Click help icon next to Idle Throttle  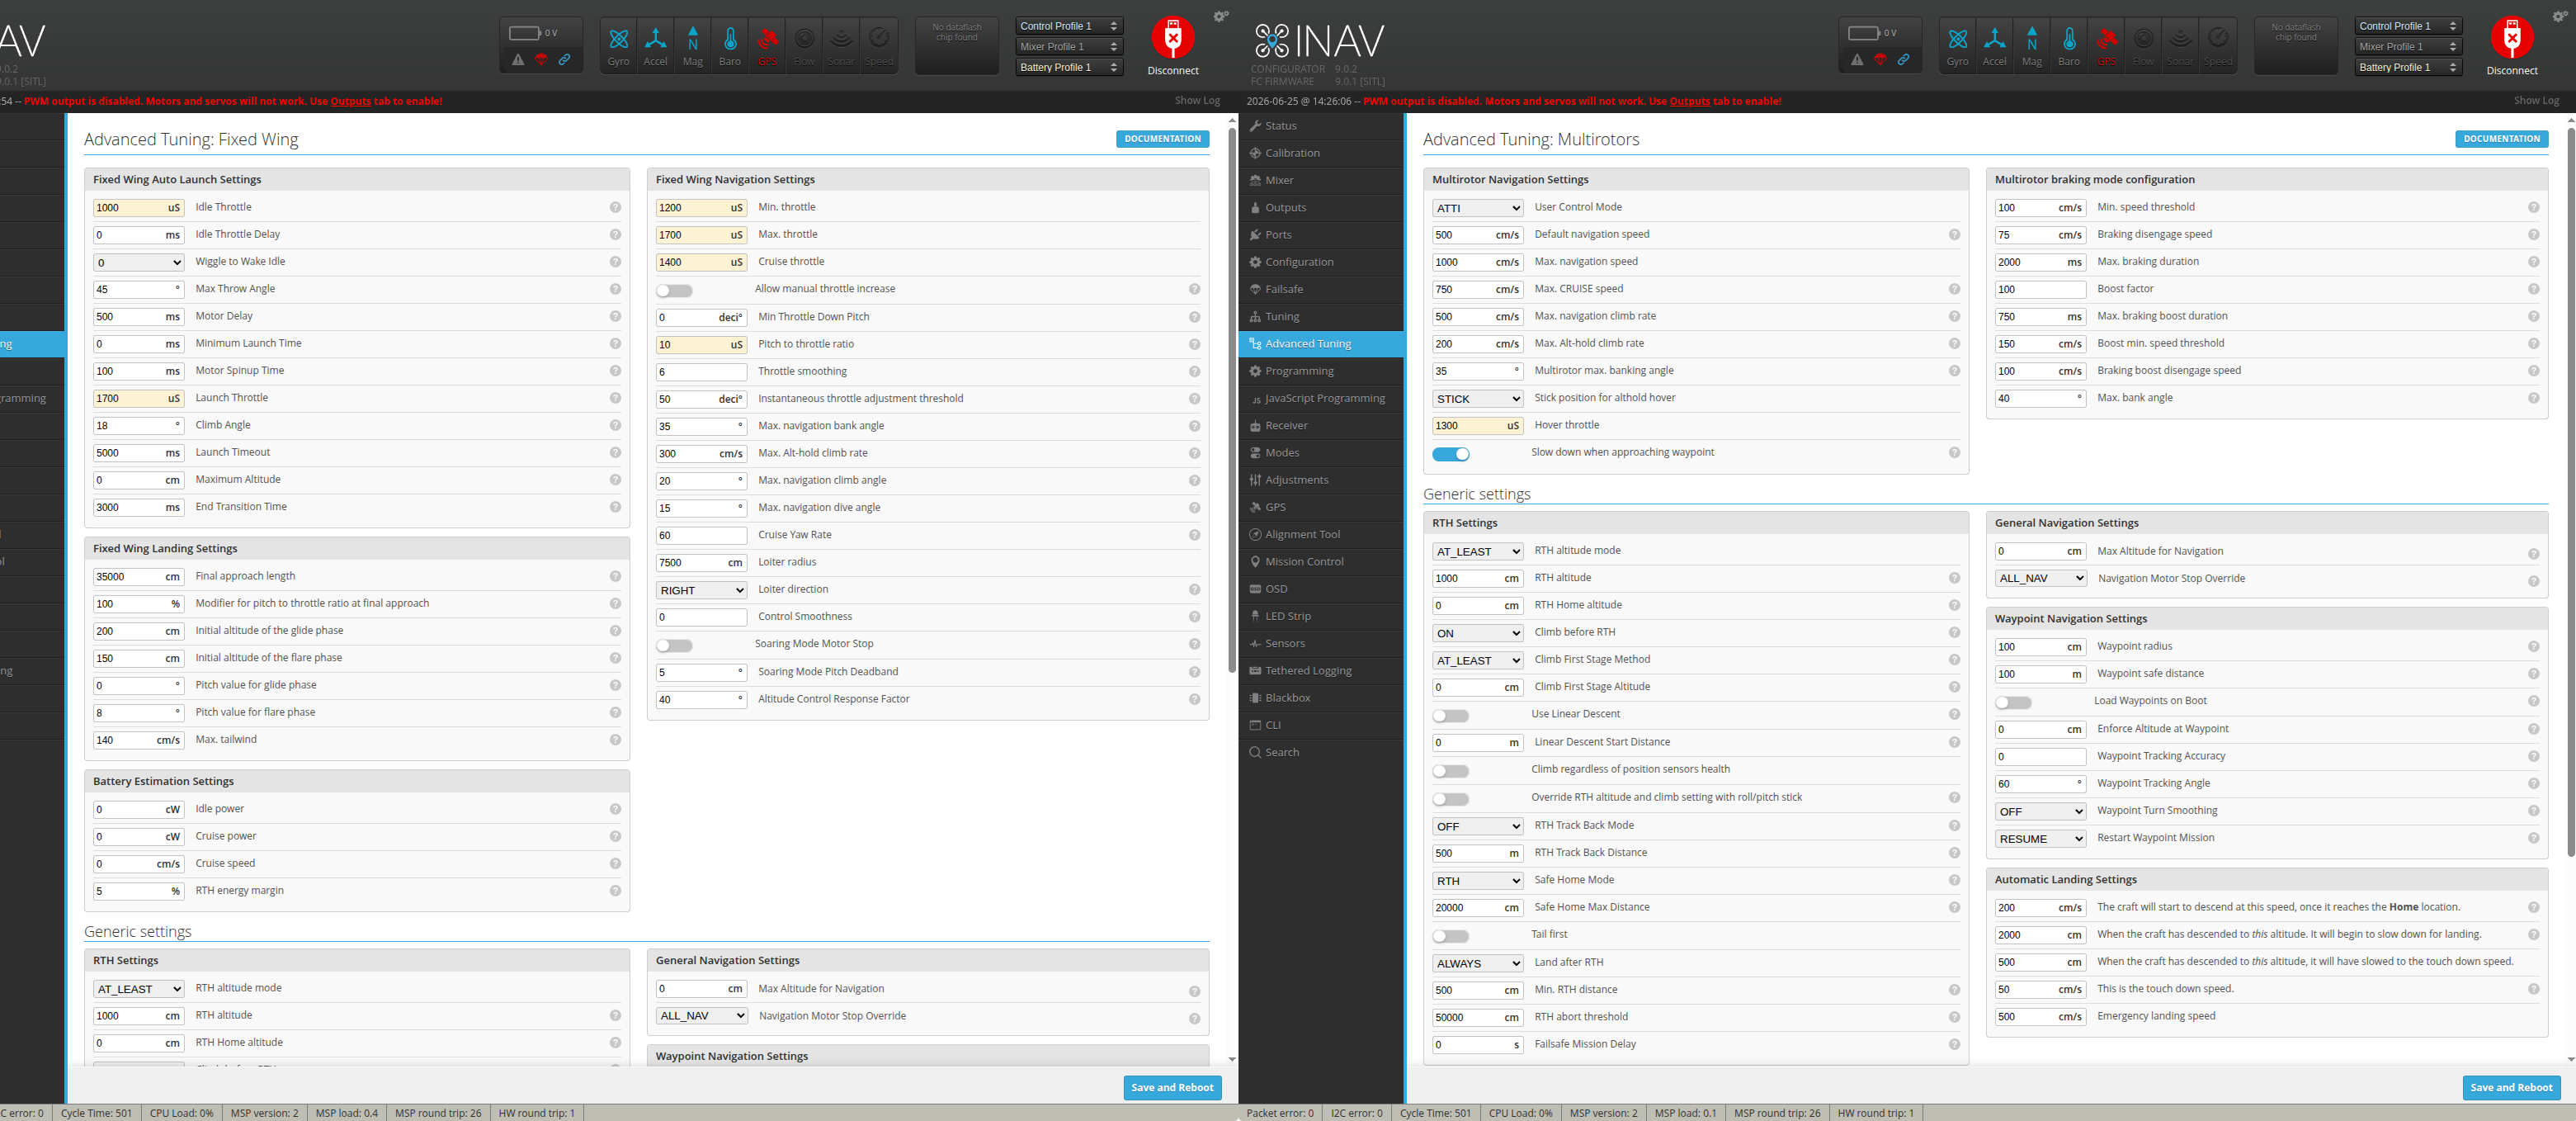pos(615,208)
